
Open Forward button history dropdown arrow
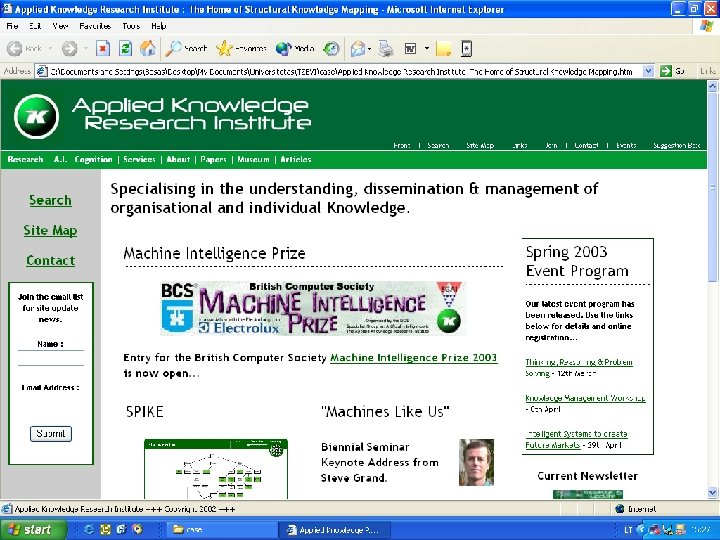[x=85, y=48]
